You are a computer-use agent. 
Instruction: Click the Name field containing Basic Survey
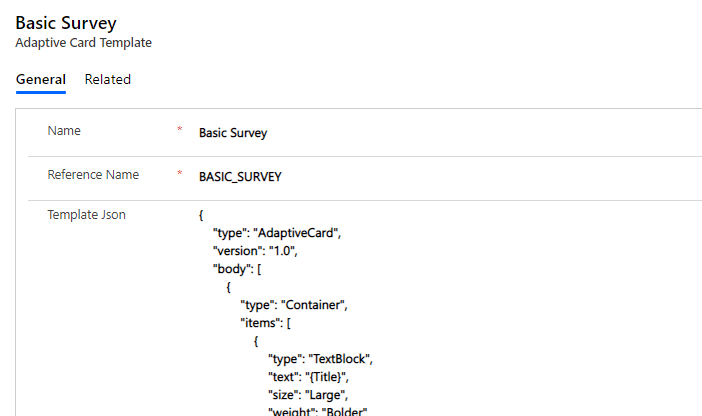point(233,132)
